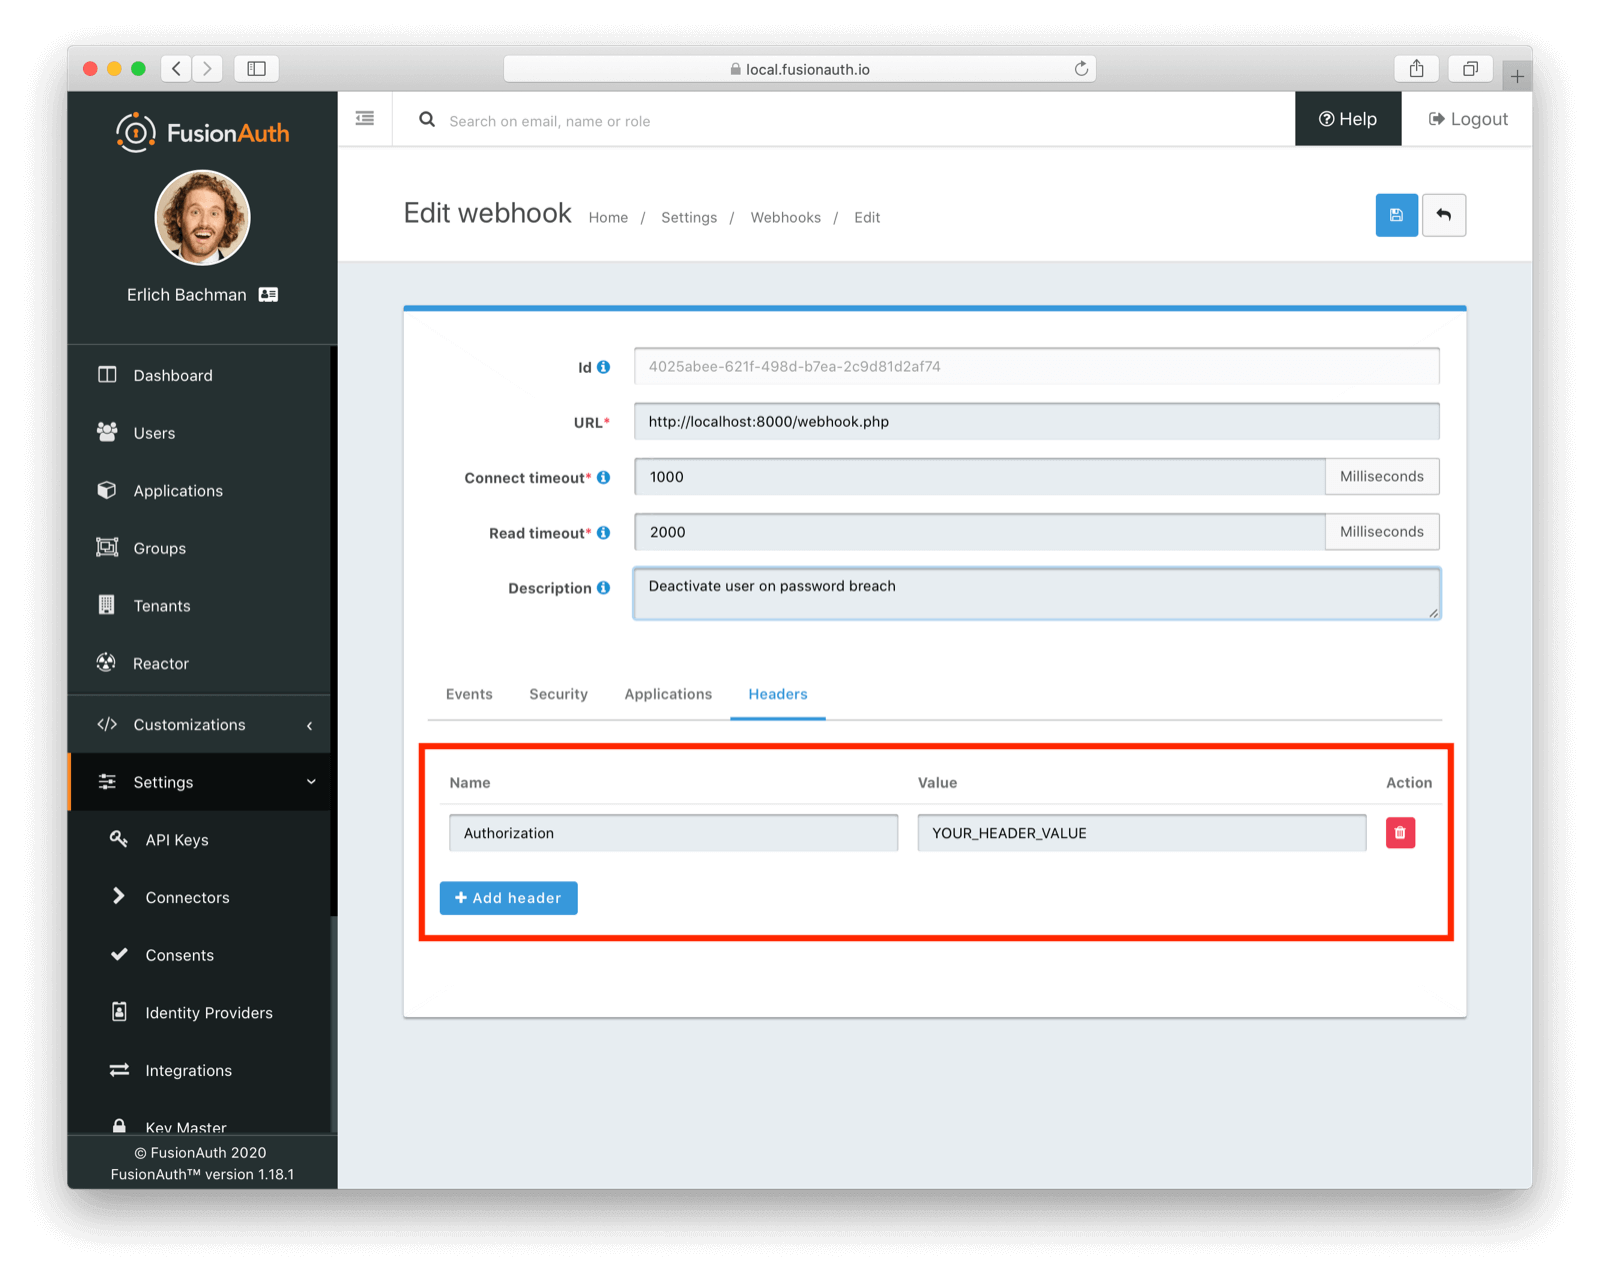Image resolution: width=1600 pixels, height=1278 pixels.
Task: Click the FusionAuth logo
Action: 203,132
